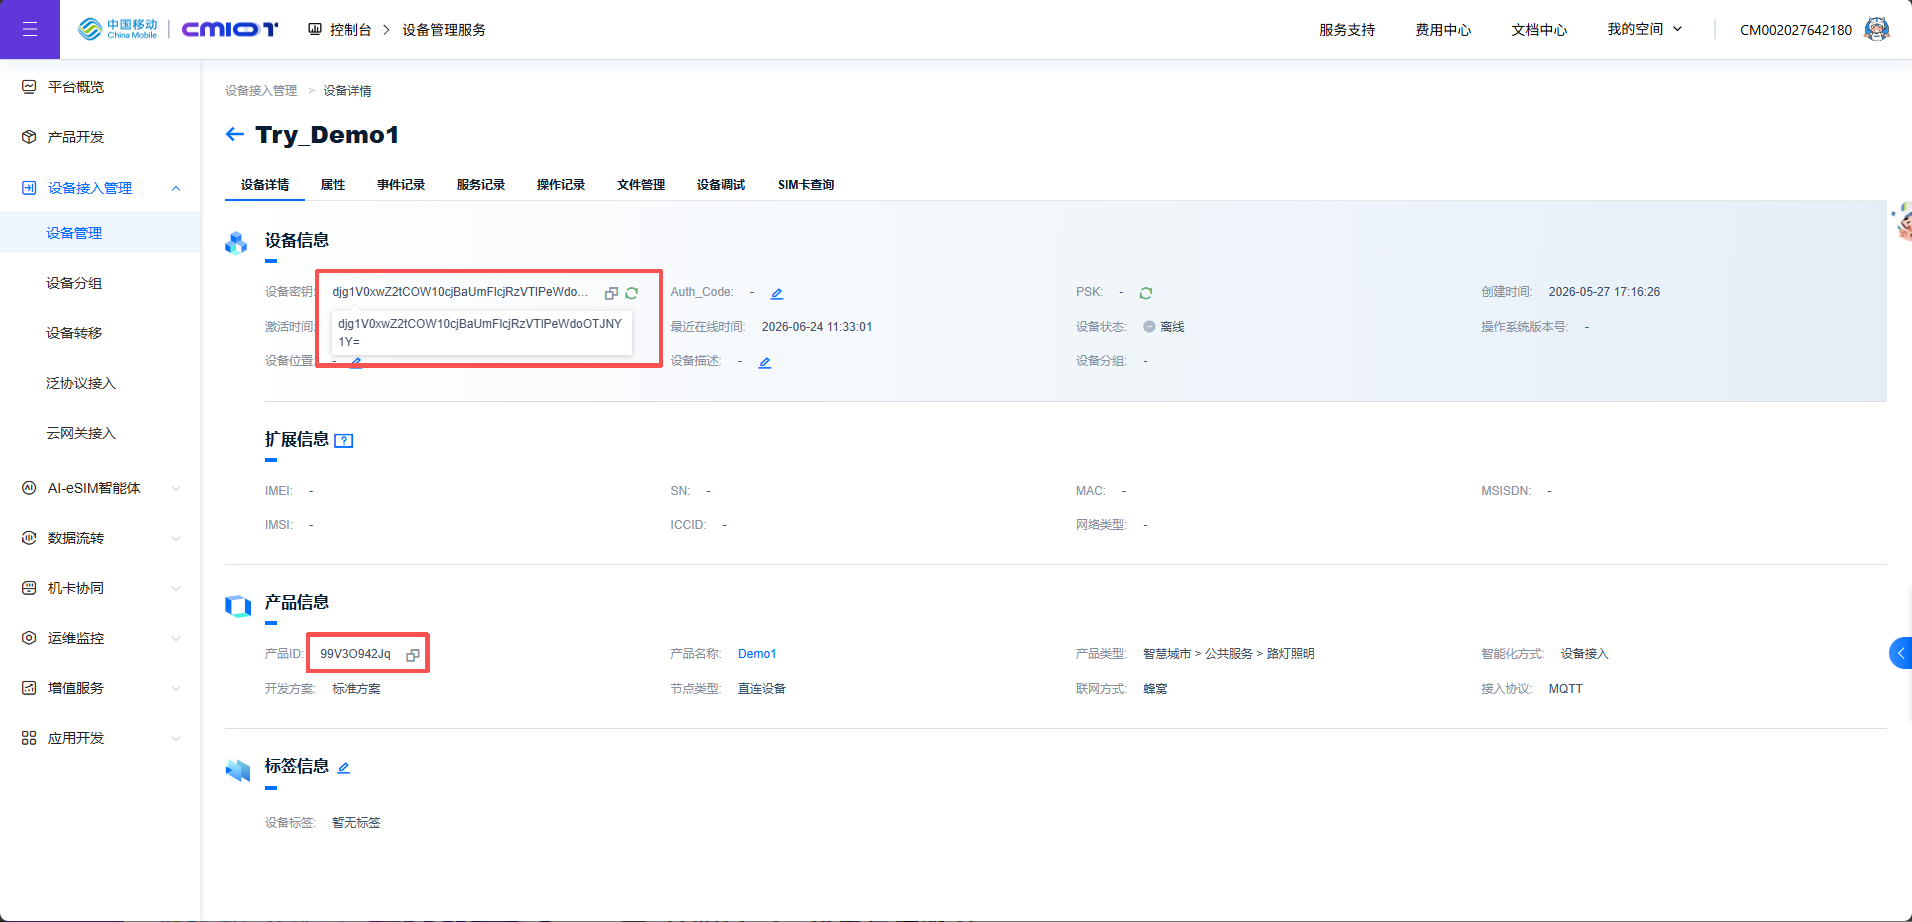1912x922 pixels.
Task: Open 产品开发 in the sidebar
Action: point(76,137)
